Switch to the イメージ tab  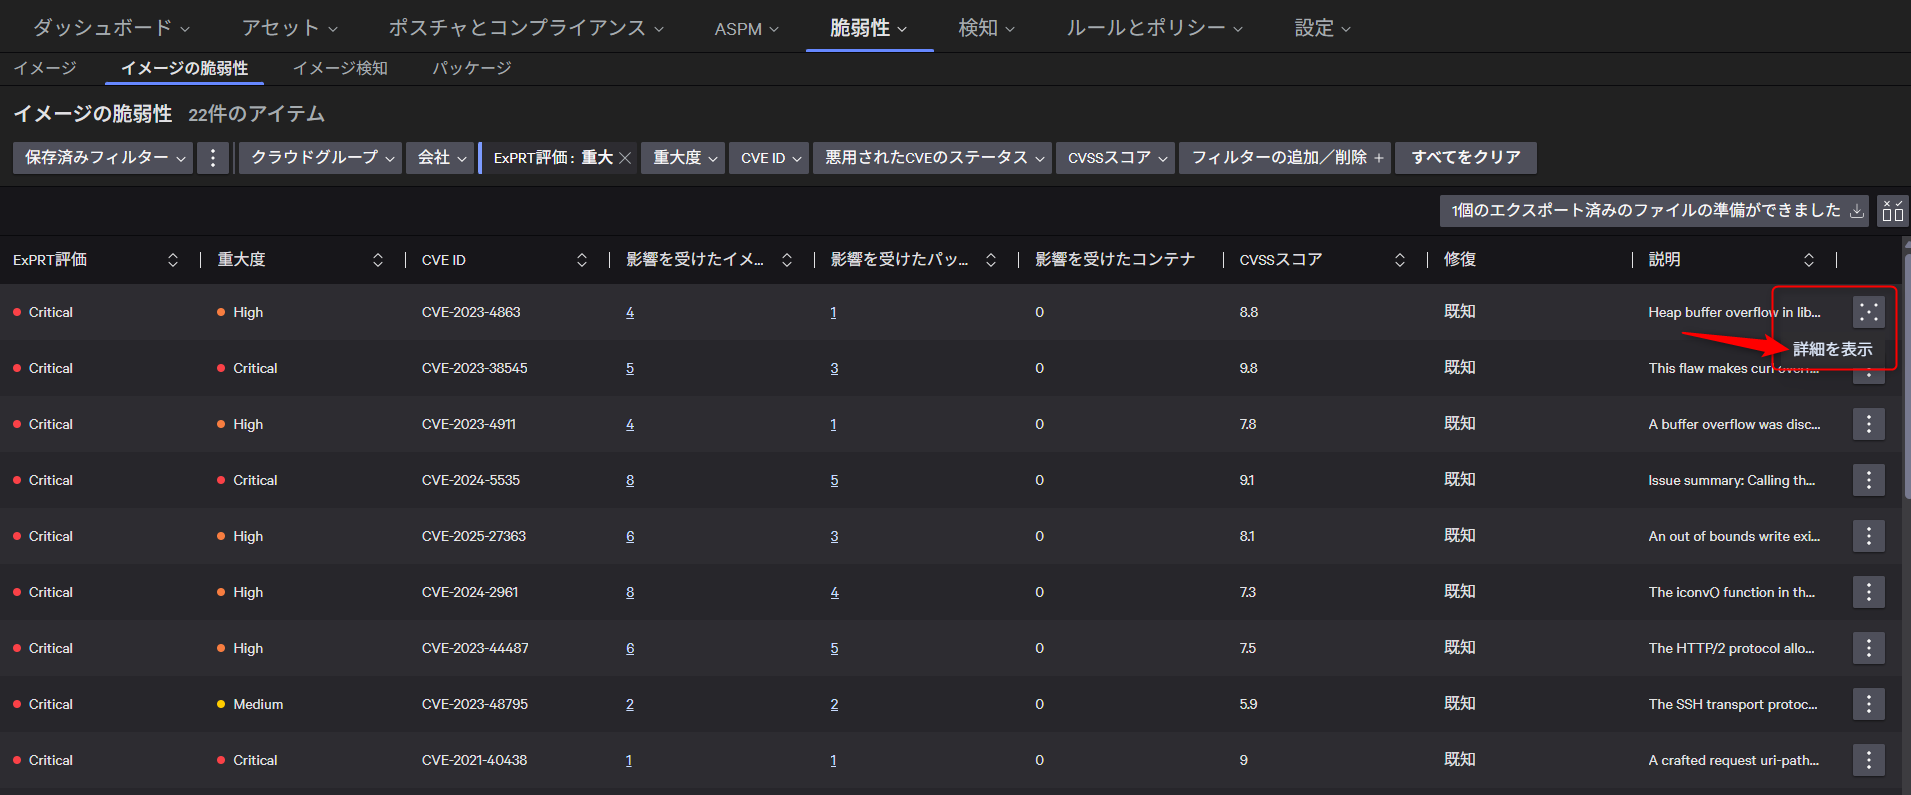tap(45, 68)
